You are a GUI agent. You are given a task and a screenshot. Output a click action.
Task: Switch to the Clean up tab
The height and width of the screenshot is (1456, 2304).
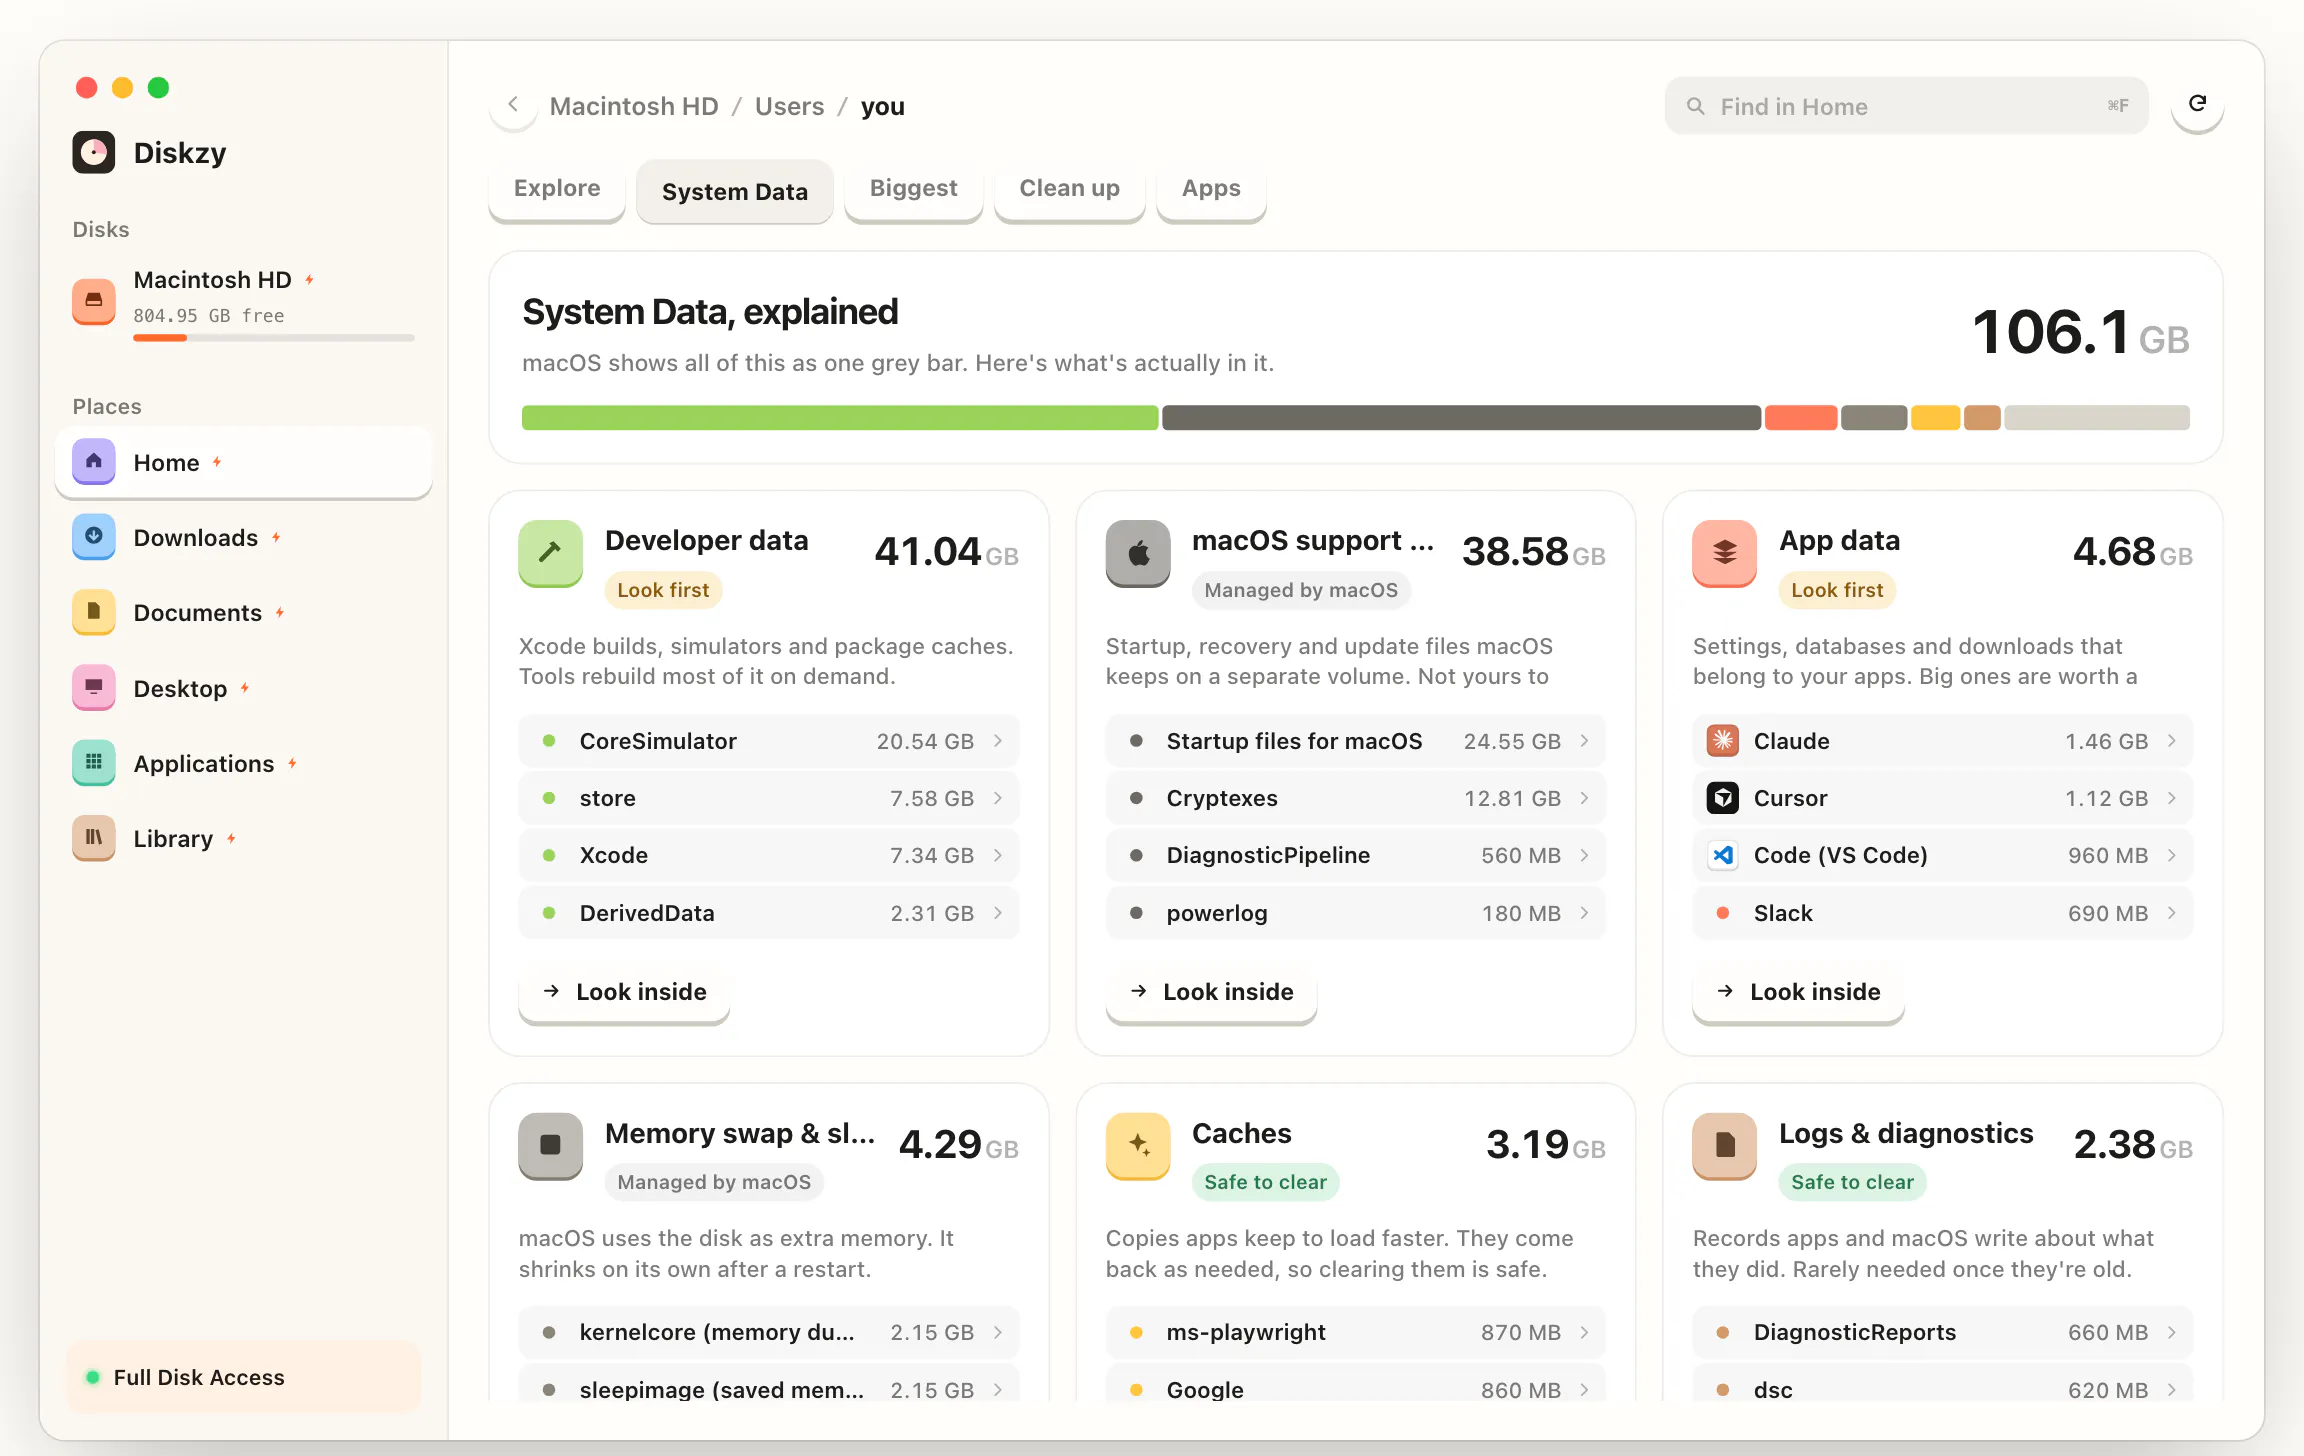tap(1069, 189)
